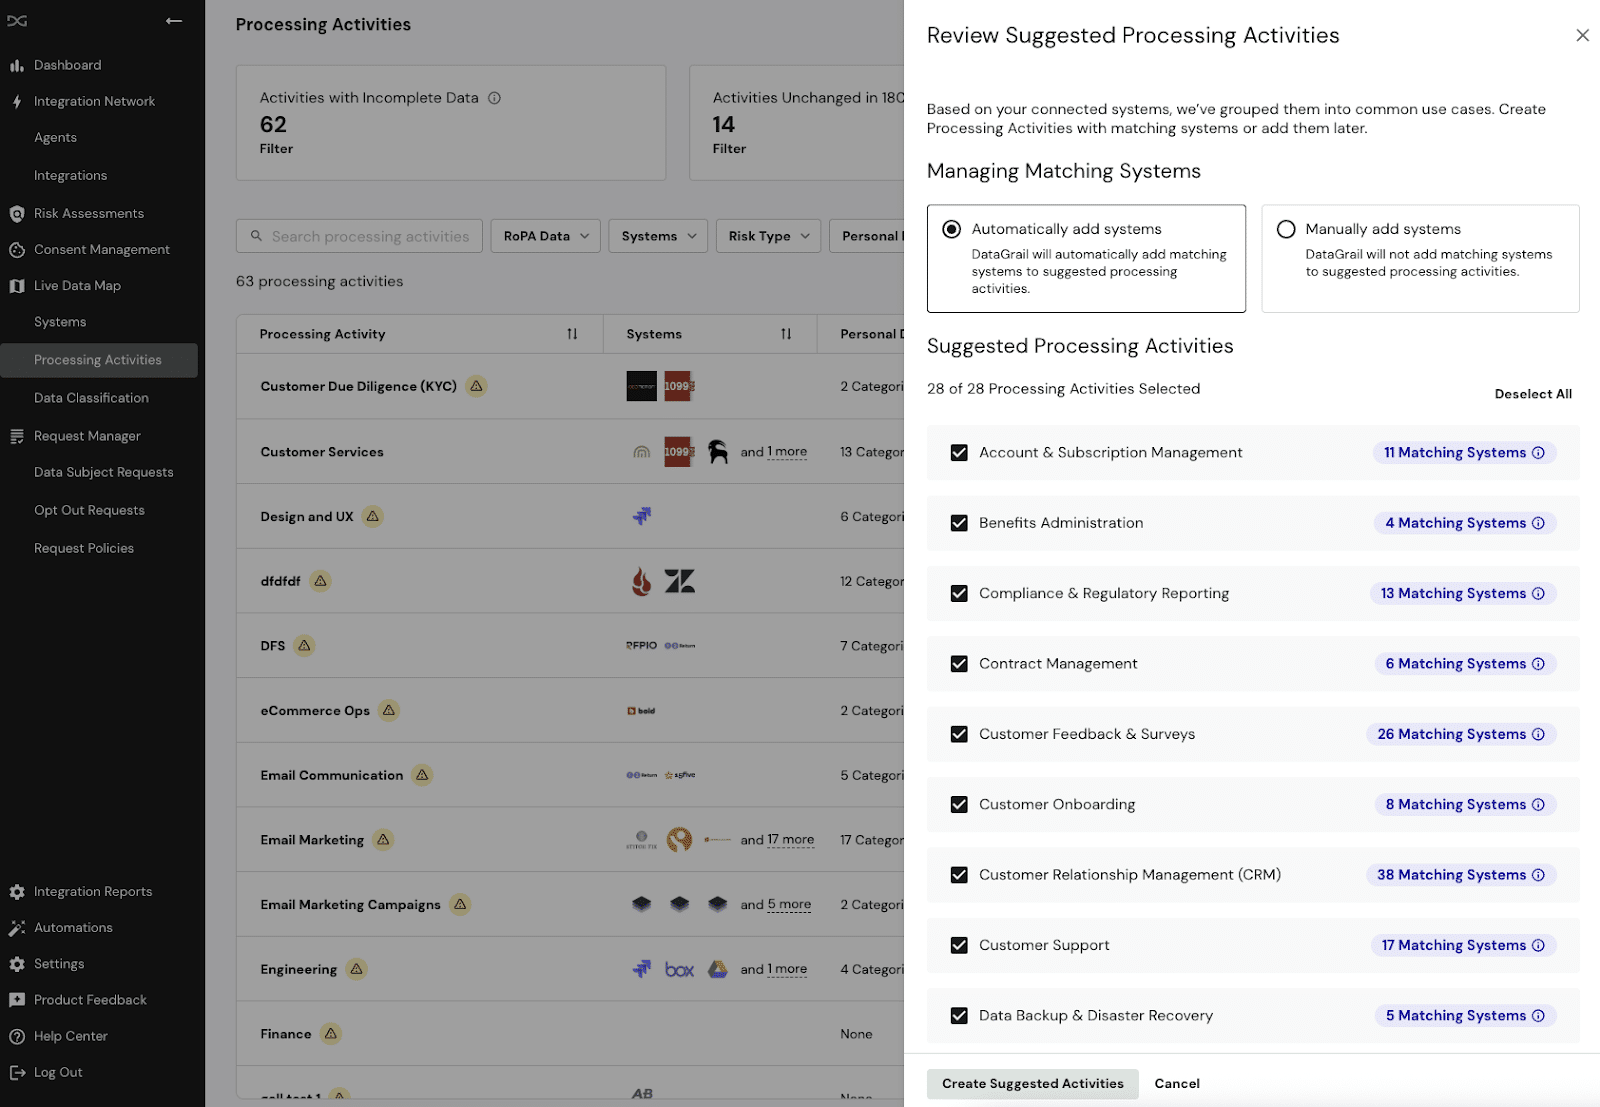Click the collapse sidebar arrow icon
The width and height of the screenshot is (1600, 1107).
point(174,21)
